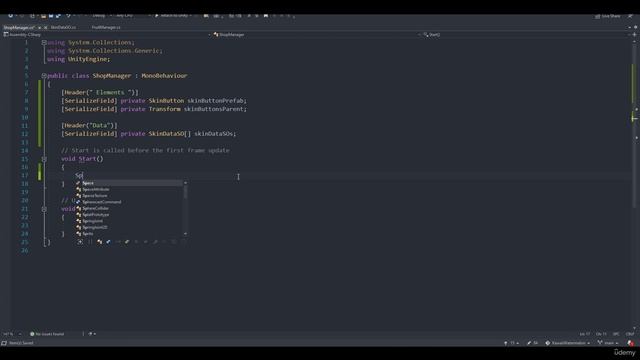Place cursor on line 17 after Sp
Viewport: 640px width, 360px height.
pos(83,176)
